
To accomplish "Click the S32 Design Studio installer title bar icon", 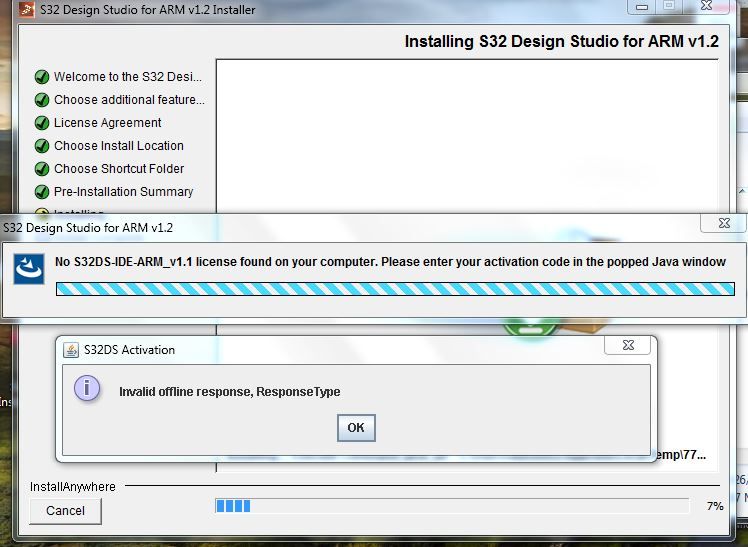I will coord(26,9).
